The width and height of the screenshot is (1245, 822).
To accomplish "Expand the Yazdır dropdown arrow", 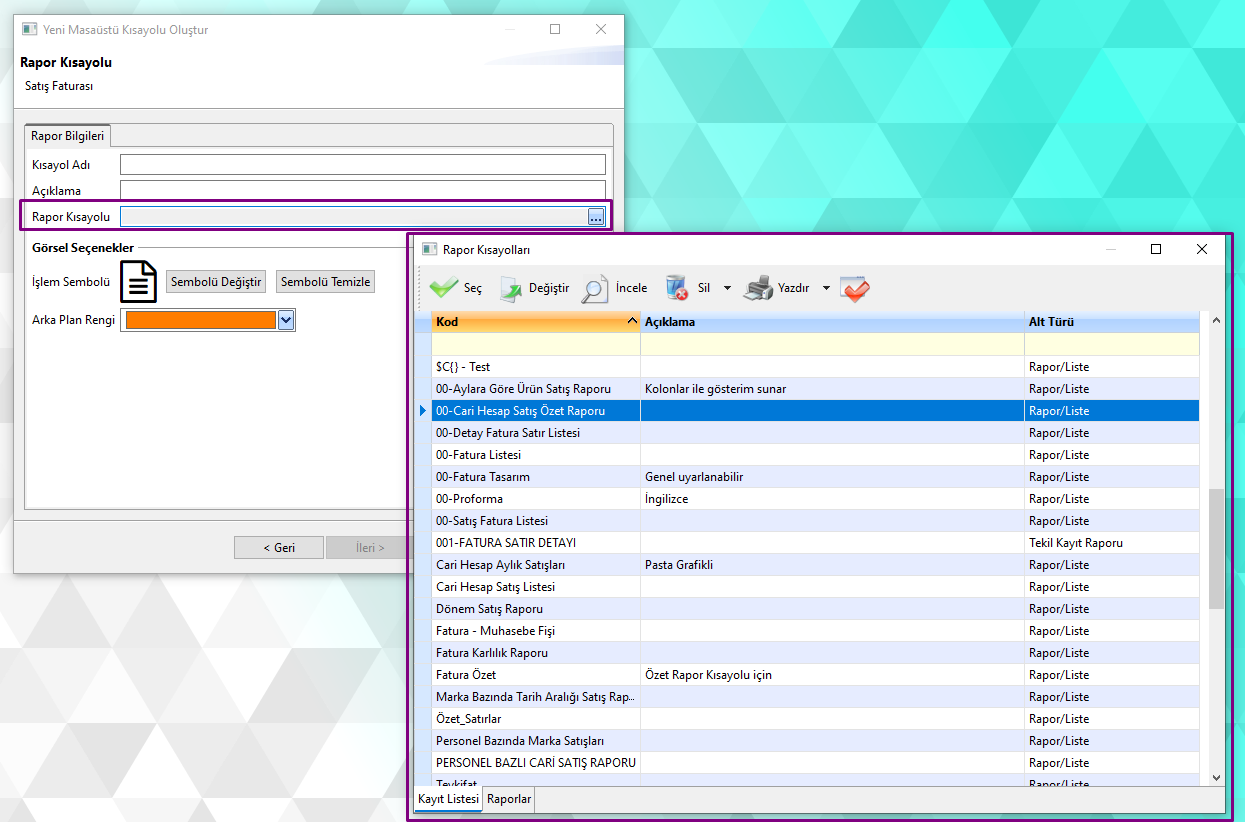I will coord(826,288).
